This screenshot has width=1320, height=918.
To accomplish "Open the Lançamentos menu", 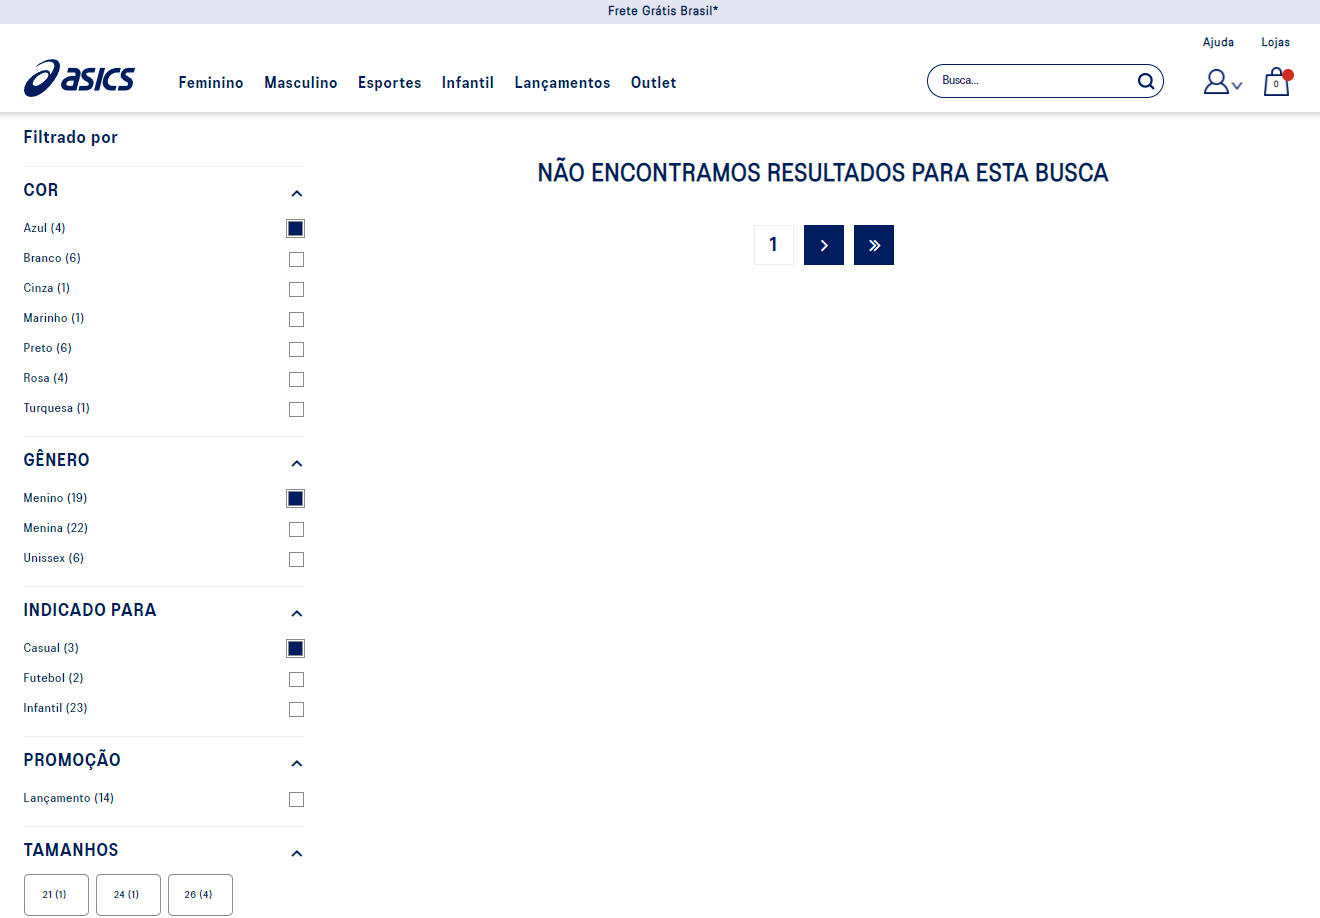I will point(562,83).
